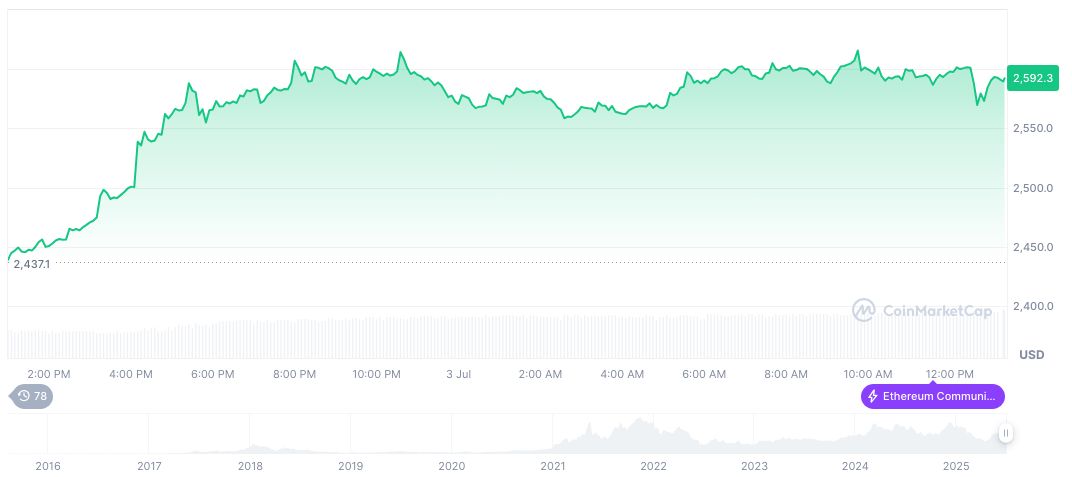
Task: Select year 2016 on the overview timeline
Action: (x=47, y=466)
